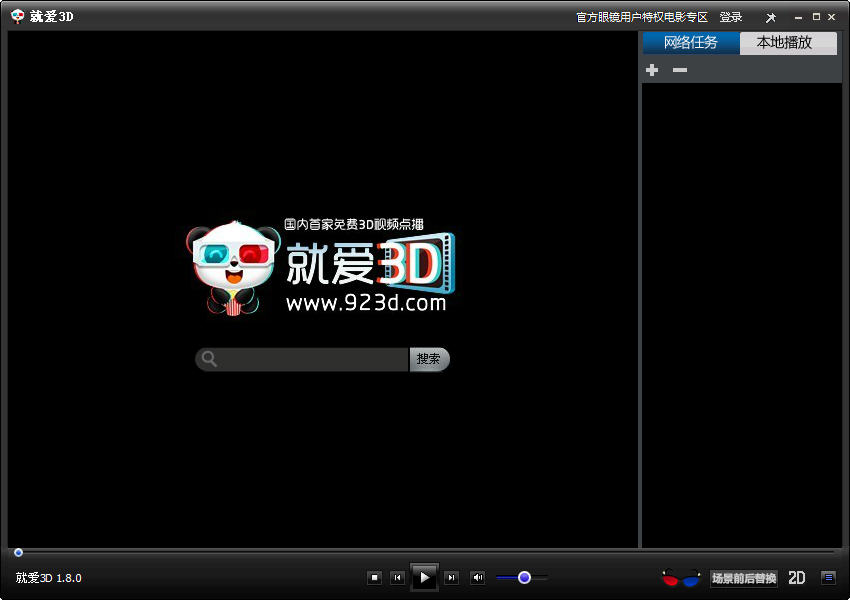Select the Previous track icon
This screenshot has width=850, height=600.
pos(398,578)
